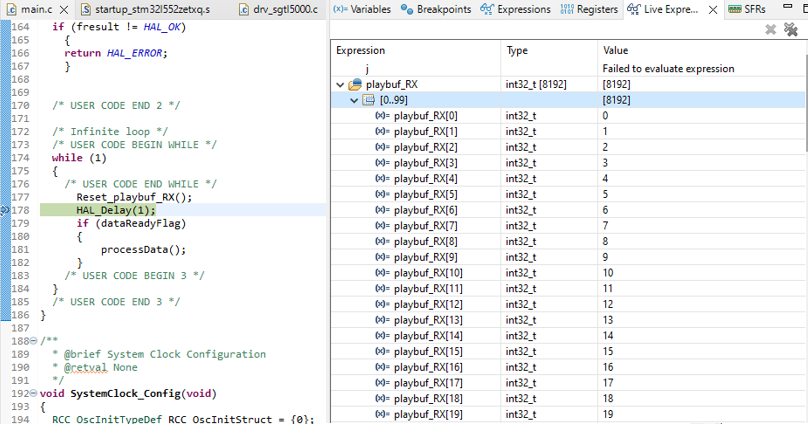Select the playbuf_RX[18] row
The image size is (808, 445).
click(567, 399)
